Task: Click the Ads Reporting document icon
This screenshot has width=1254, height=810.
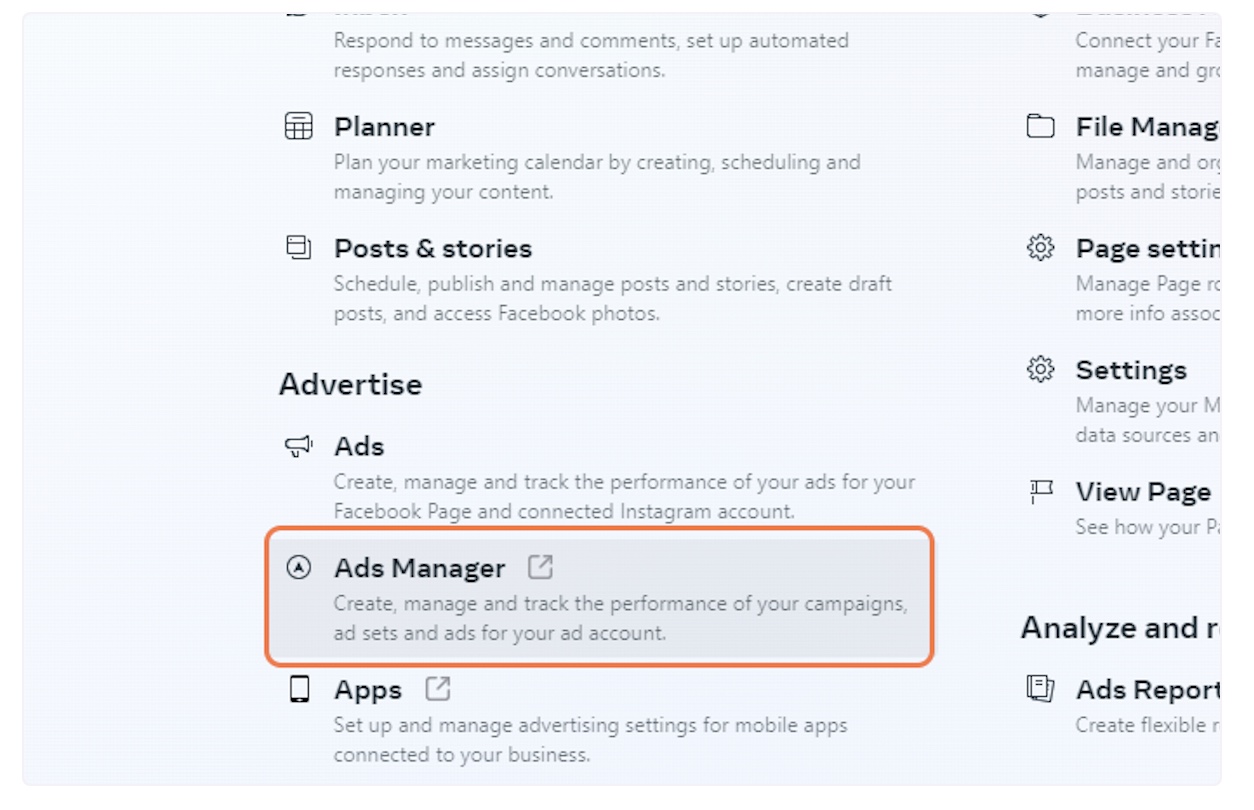Action: (1041, 689)
